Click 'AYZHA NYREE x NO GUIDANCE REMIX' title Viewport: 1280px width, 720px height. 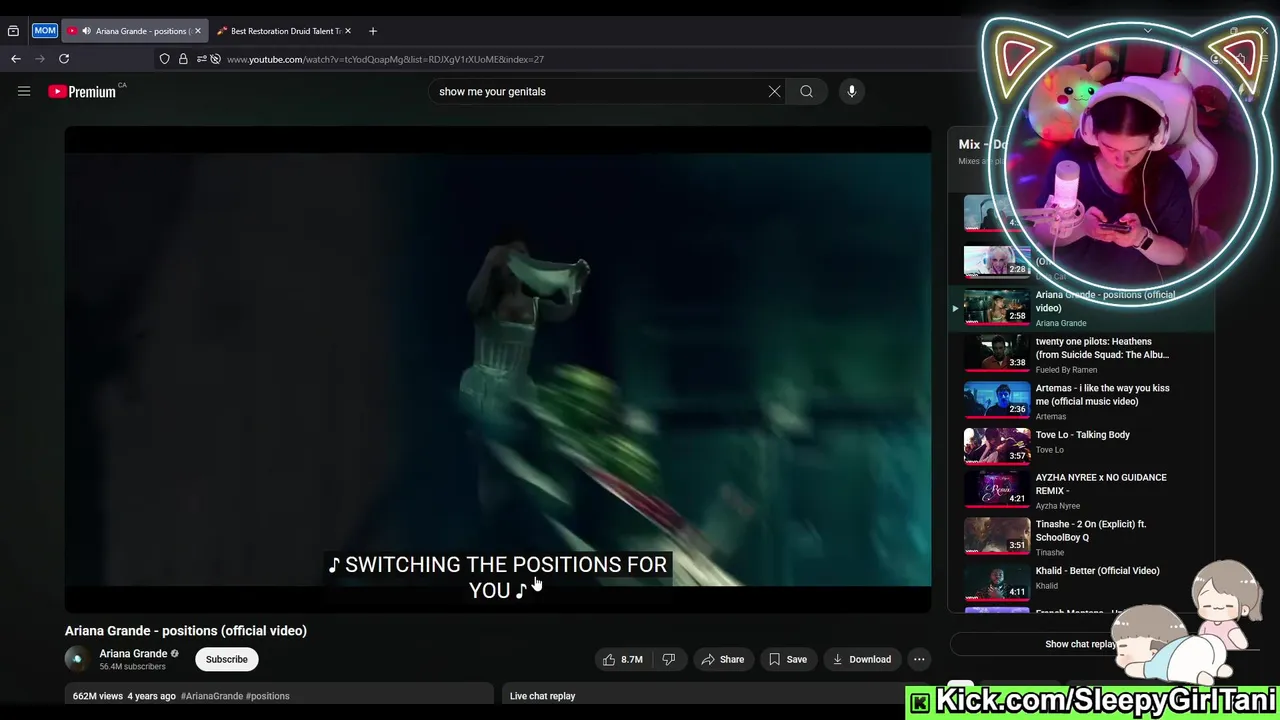(1101, 484)
